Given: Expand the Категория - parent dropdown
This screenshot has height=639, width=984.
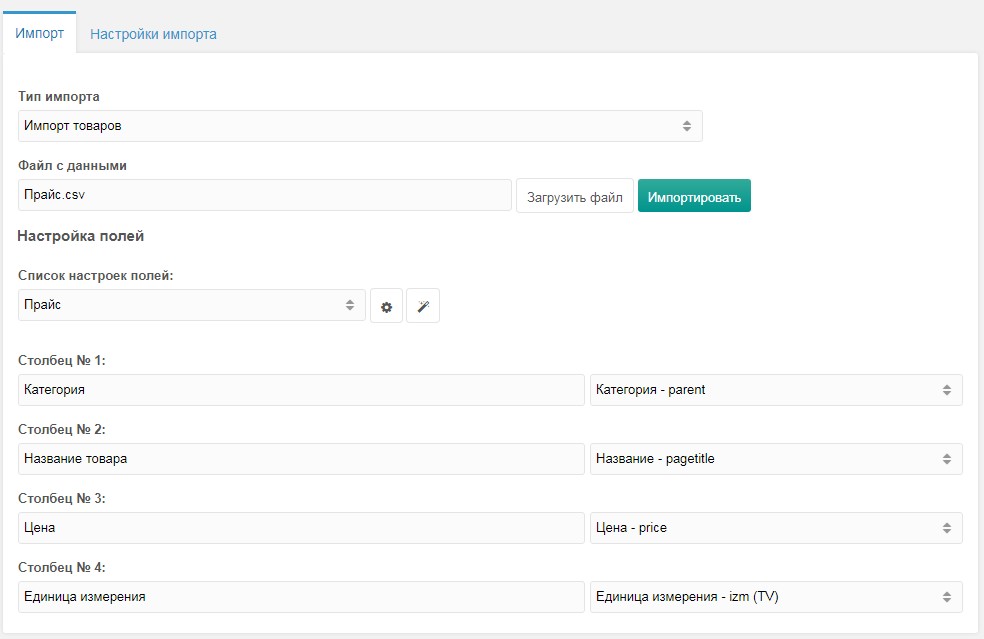Looking at the screenshot, I should [x=776, y=390].
